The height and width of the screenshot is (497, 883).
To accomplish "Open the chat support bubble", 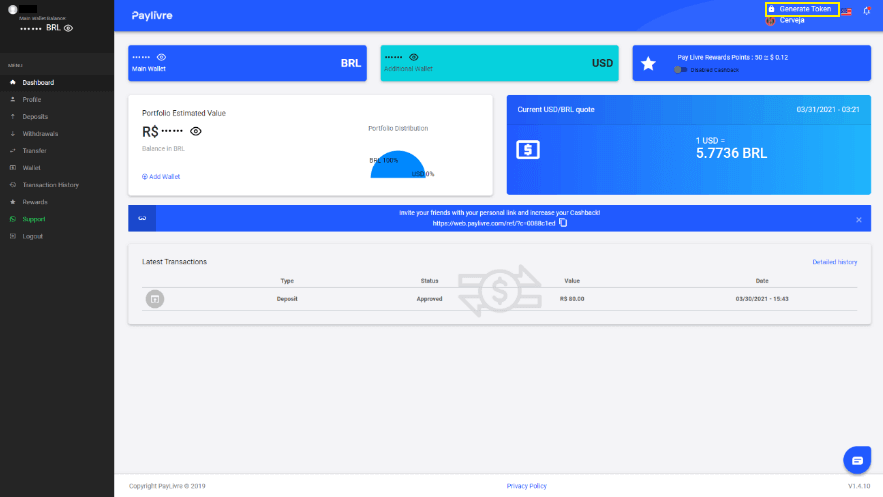I will 857,459.
